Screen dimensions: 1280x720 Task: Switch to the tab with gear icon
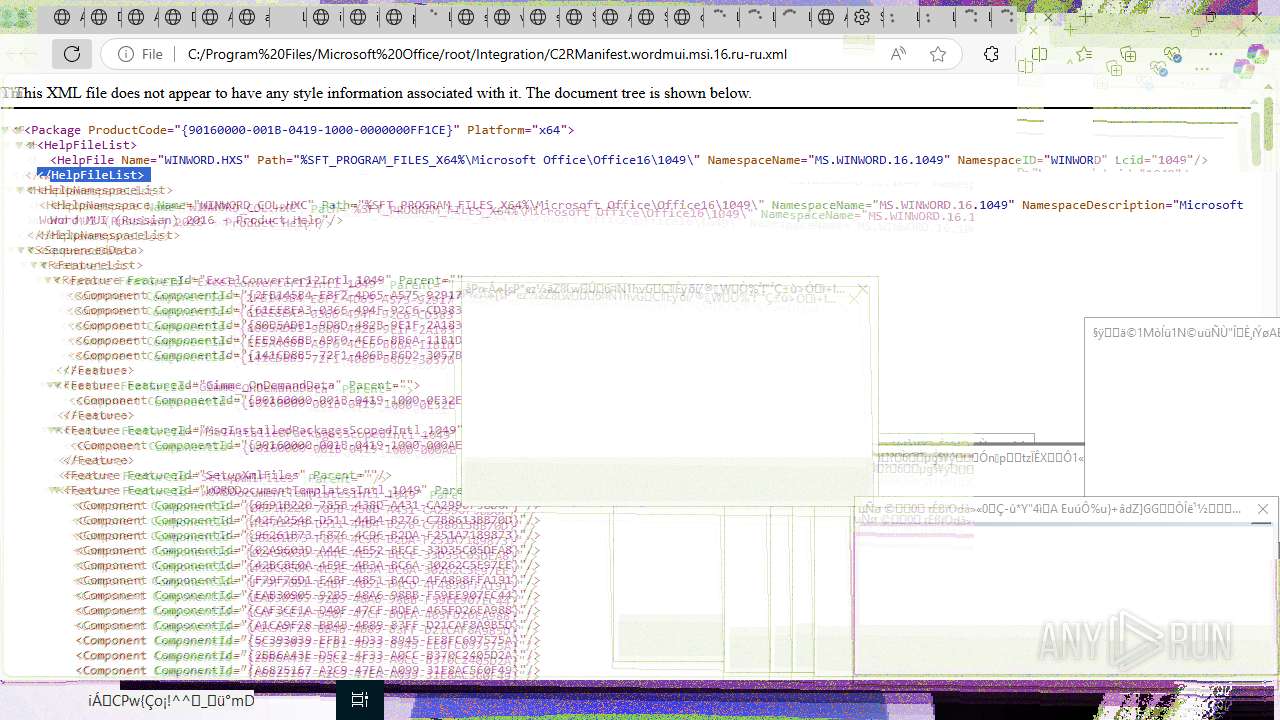pos(862,17)
